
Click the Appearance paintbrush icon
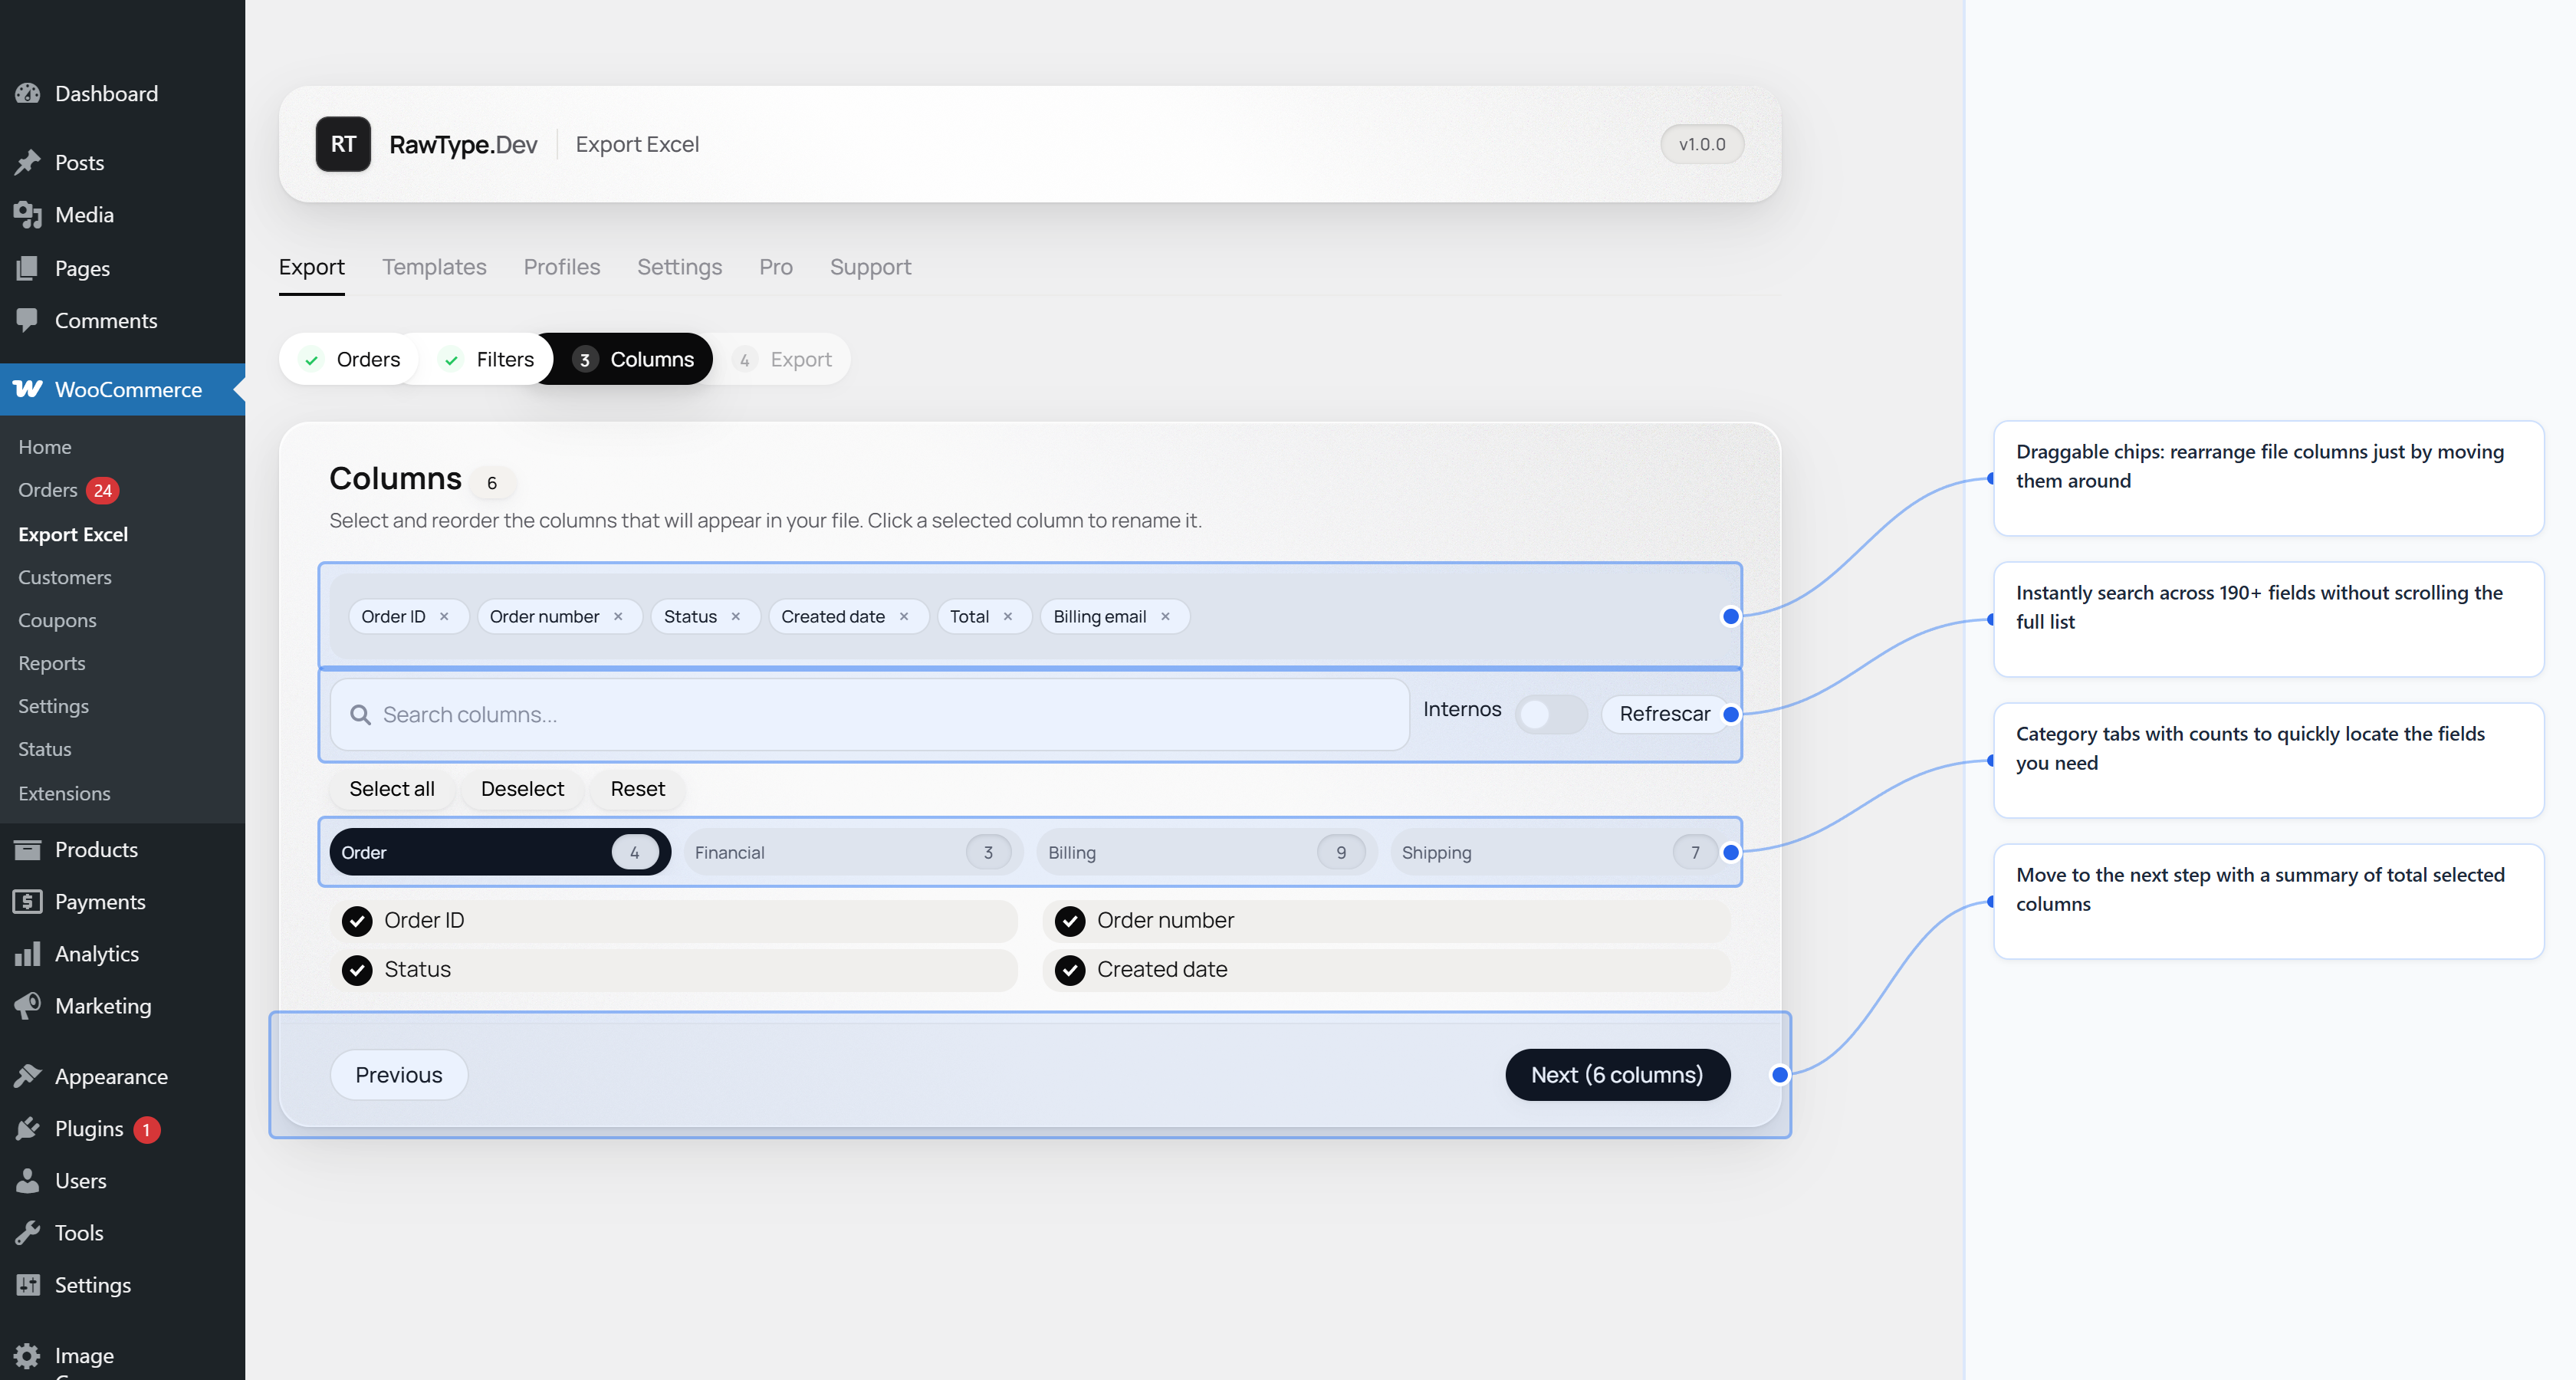pos(28,1076)
